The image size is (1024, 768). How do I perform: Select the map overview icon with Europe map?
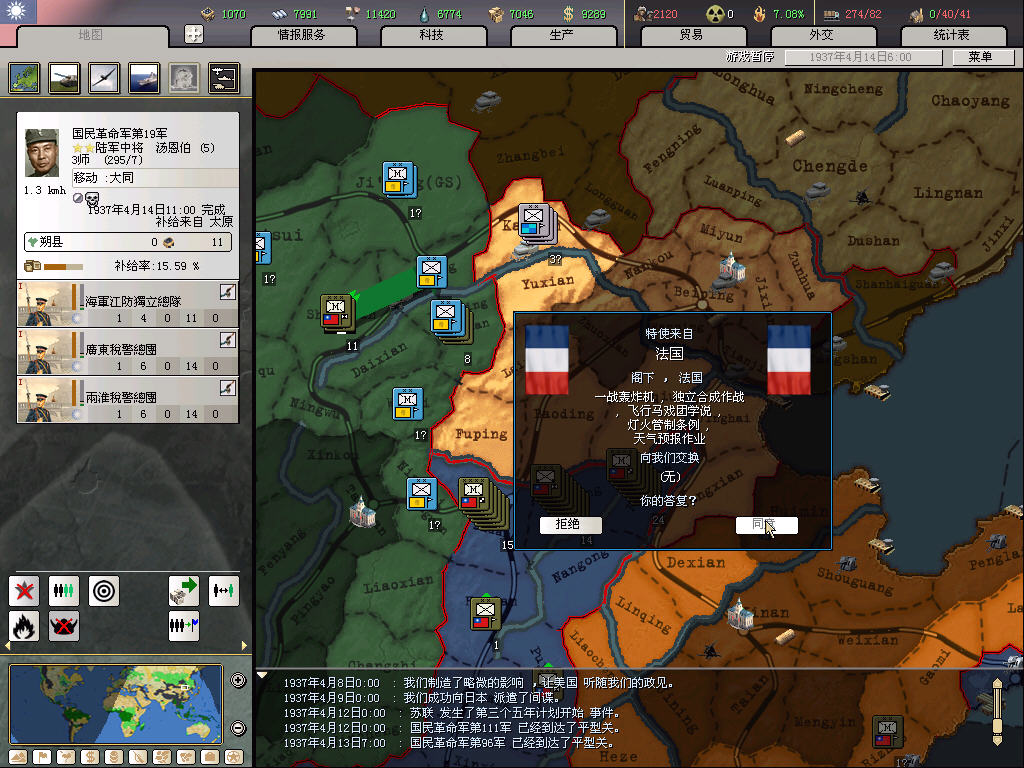25,78
